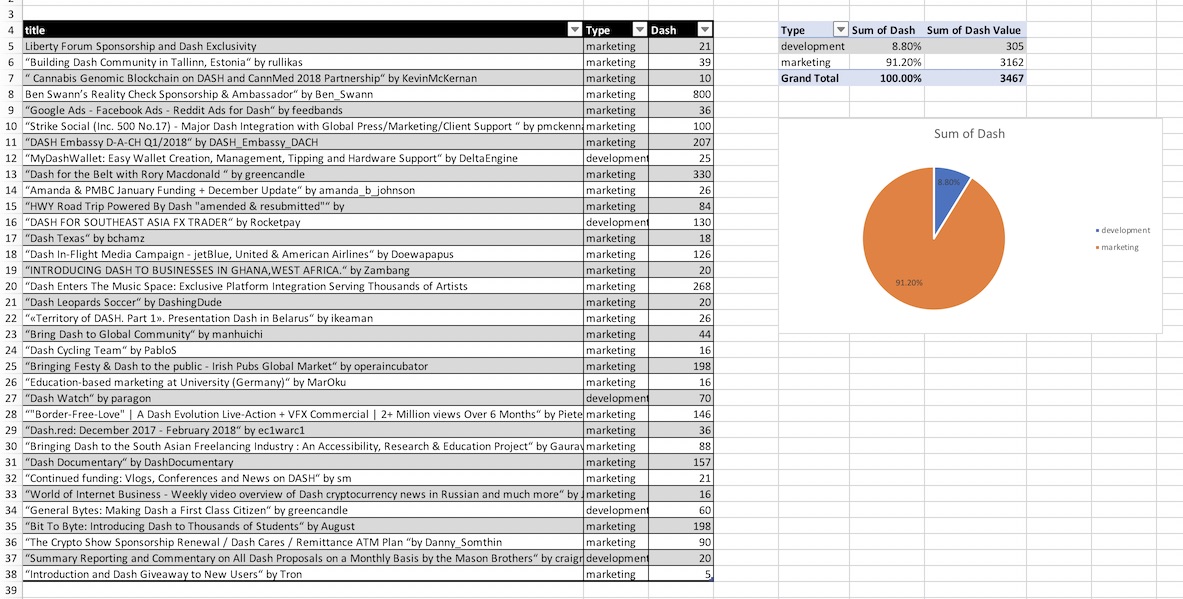Open the Dash column filter dropdown
The width and height of the screenshot is (1183, 599).
(x=705, y=30)
